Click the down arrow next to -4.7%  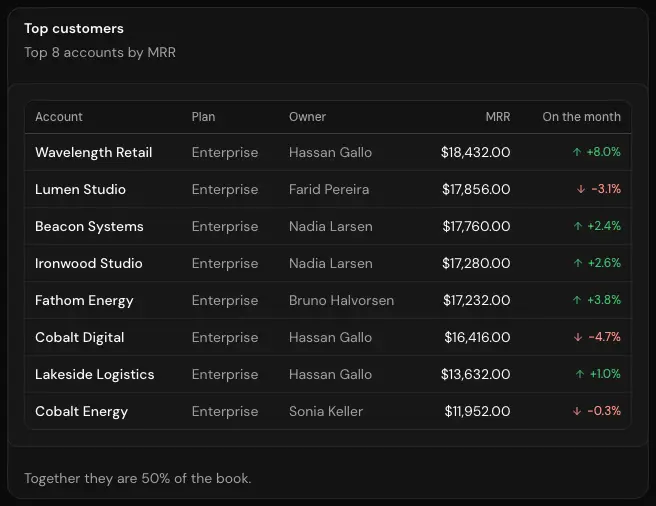578,337
